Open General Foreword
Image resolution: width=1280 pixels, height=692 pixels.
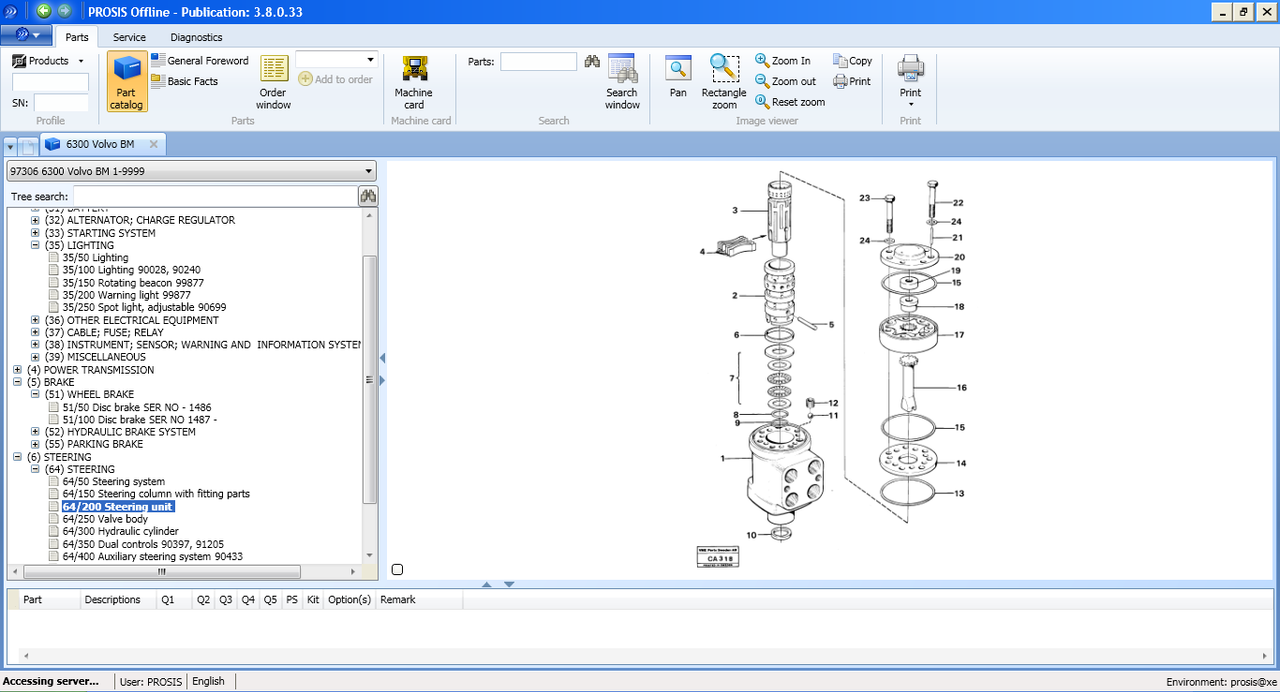[x=200, y=61]
